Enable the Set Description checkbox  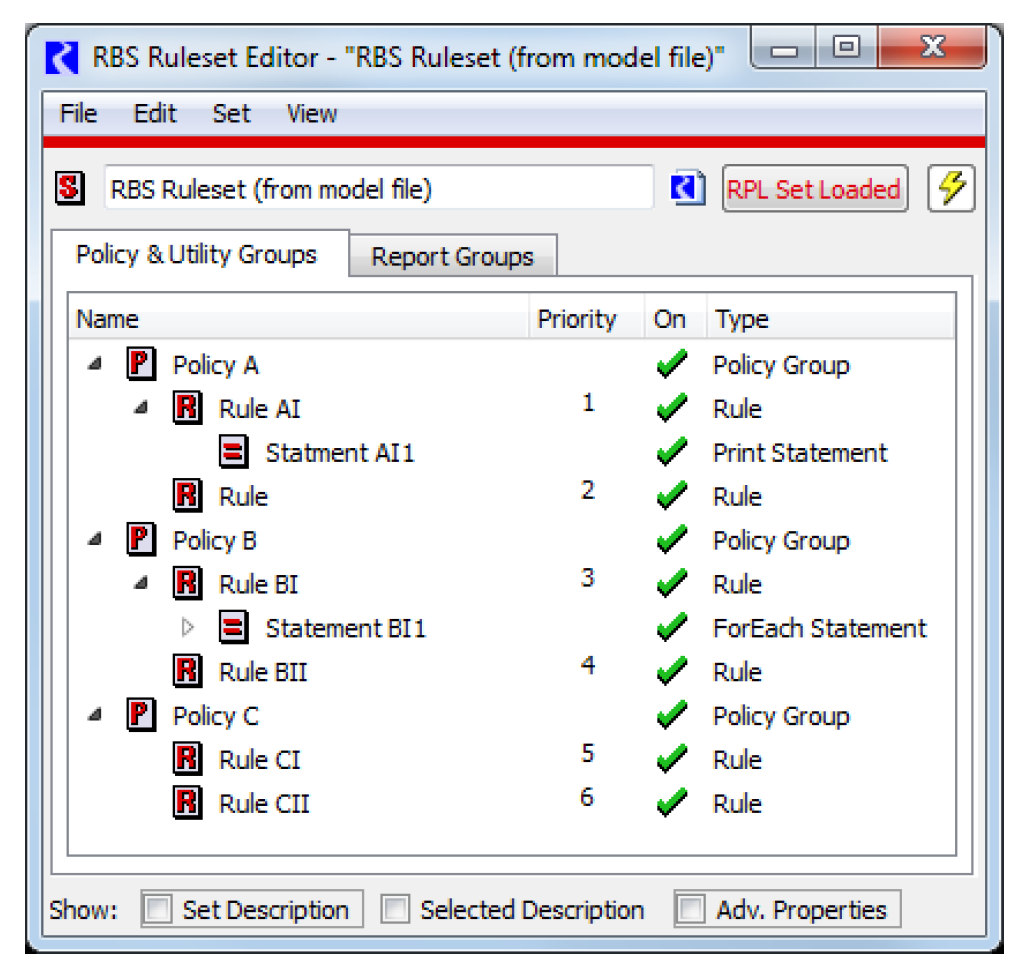tap(158, 910)
